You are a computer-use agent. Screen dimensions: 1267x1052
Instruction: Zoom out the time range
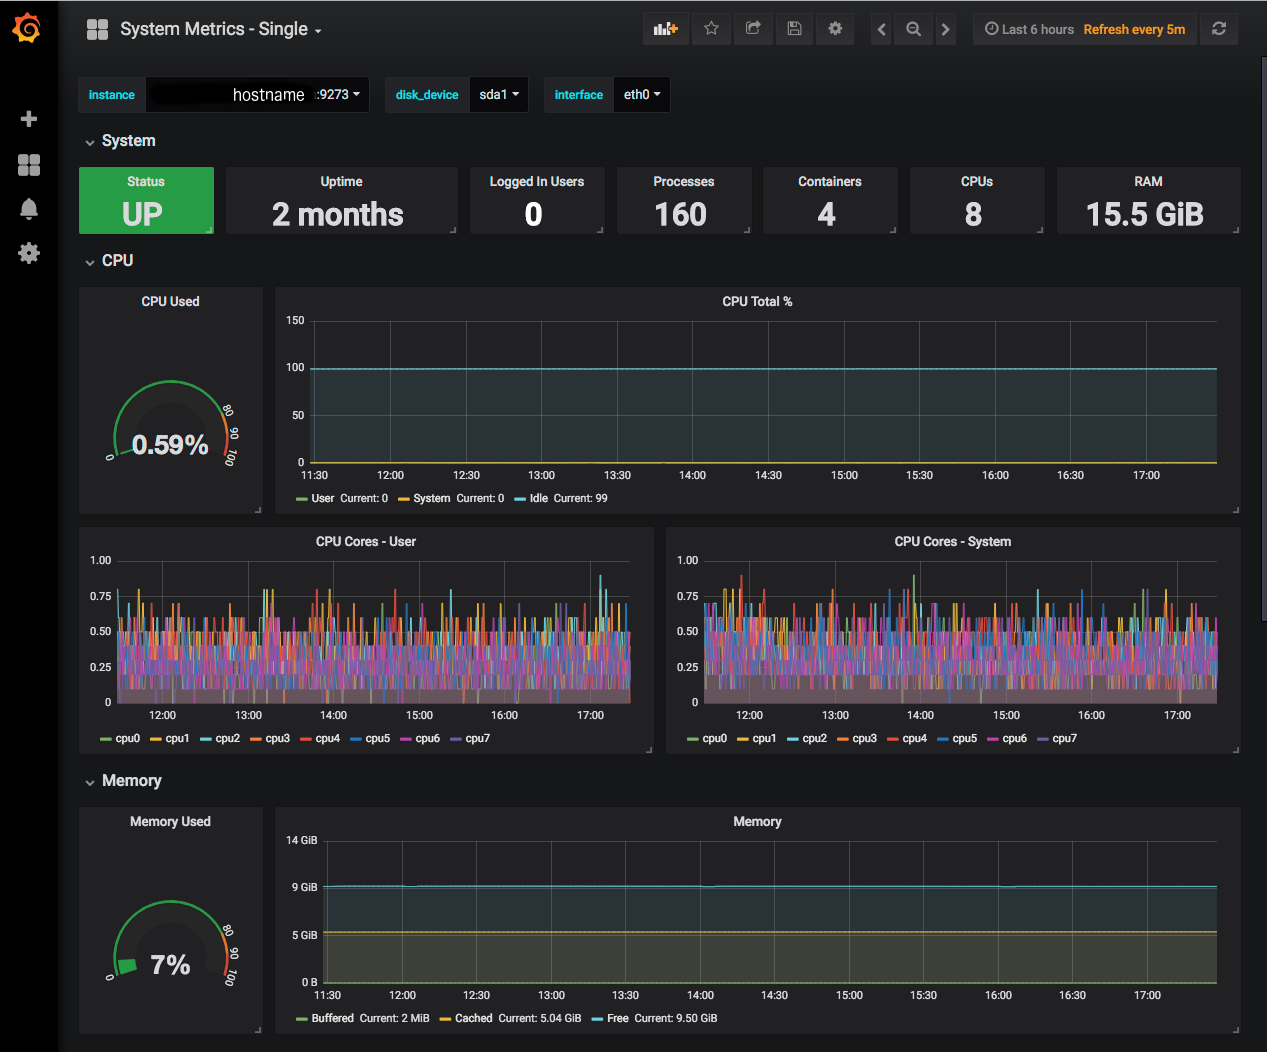point(913,29)
